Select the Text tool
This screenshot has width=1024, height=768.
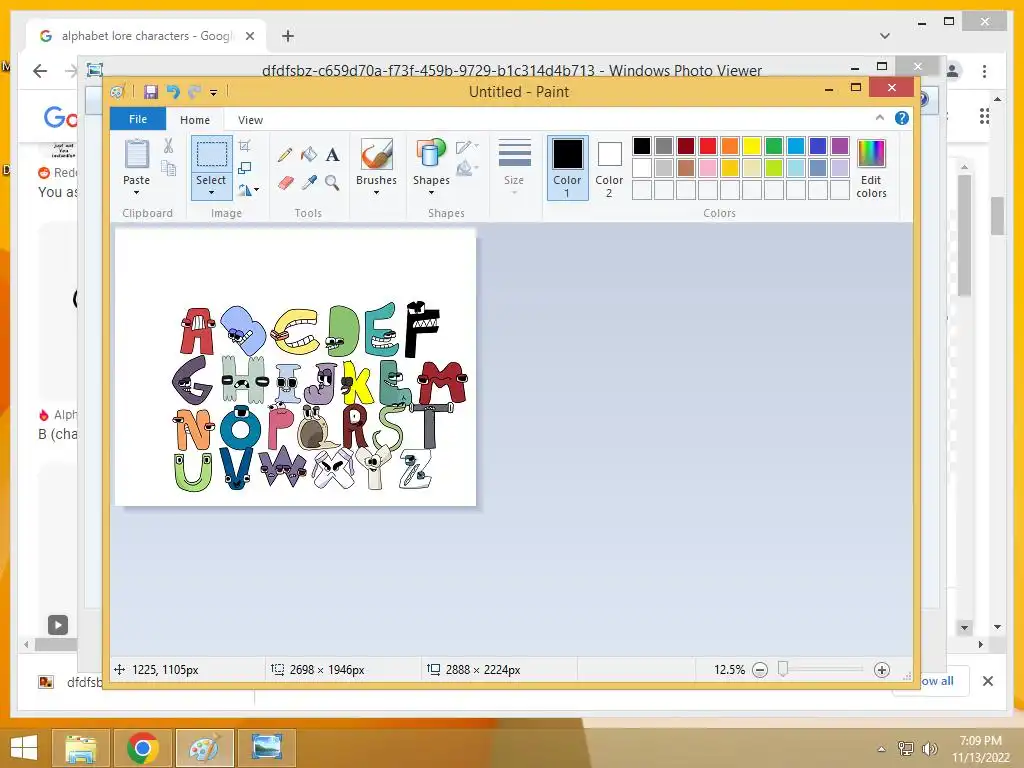332,155
